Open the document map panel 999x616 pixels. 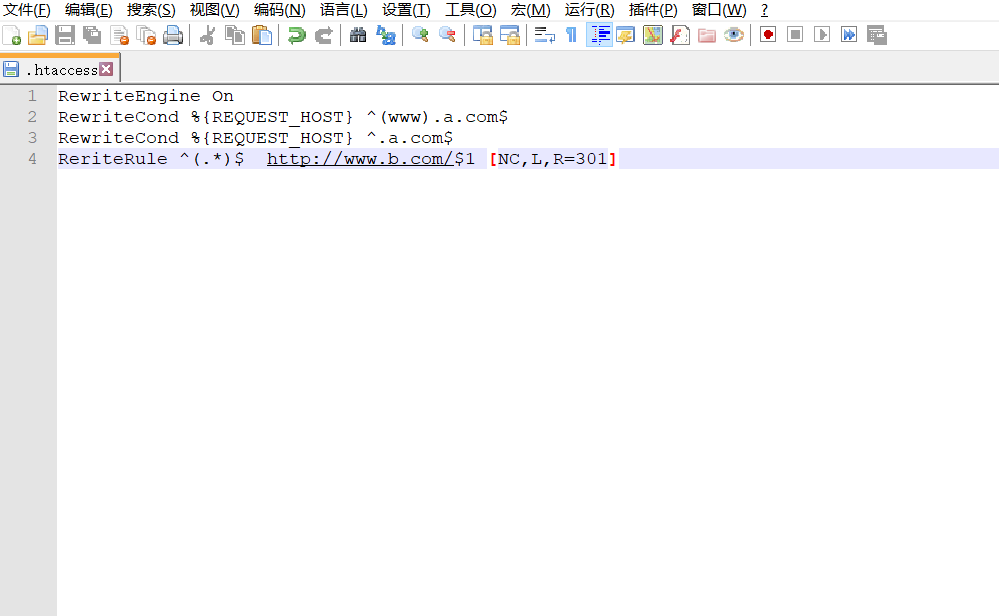tap(652, 35)
